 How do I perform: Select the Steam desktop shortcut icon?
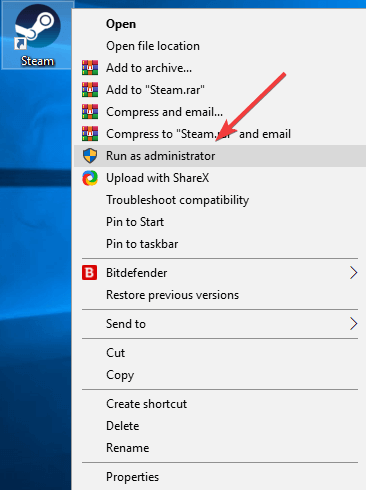[x=37, y=35]
